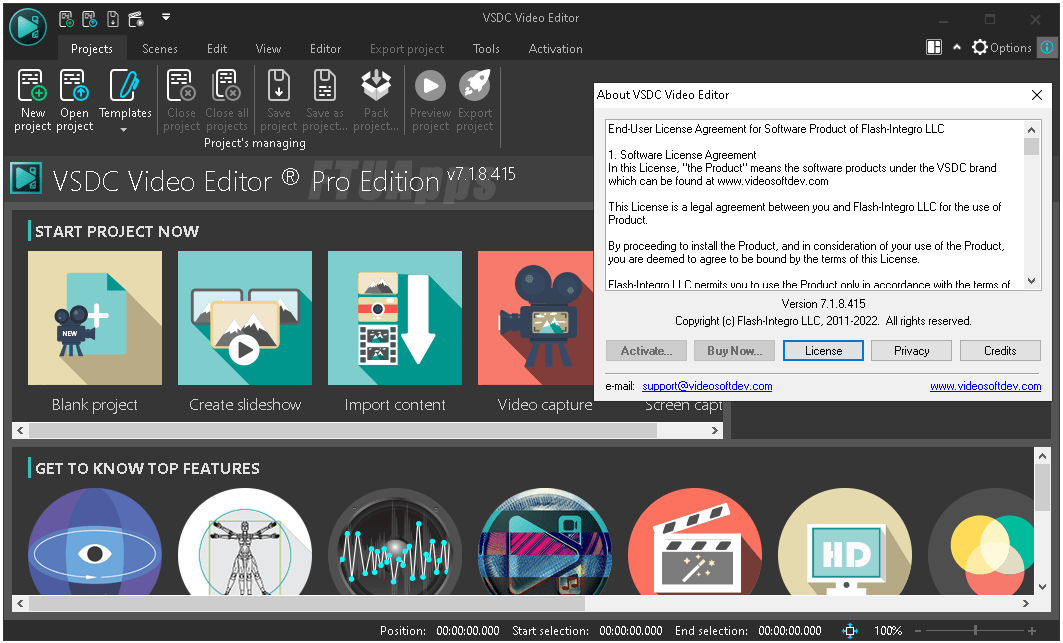The image size is (1063, 643).
Task: Open the Tools tab
Action: click(x=486, y=49)
